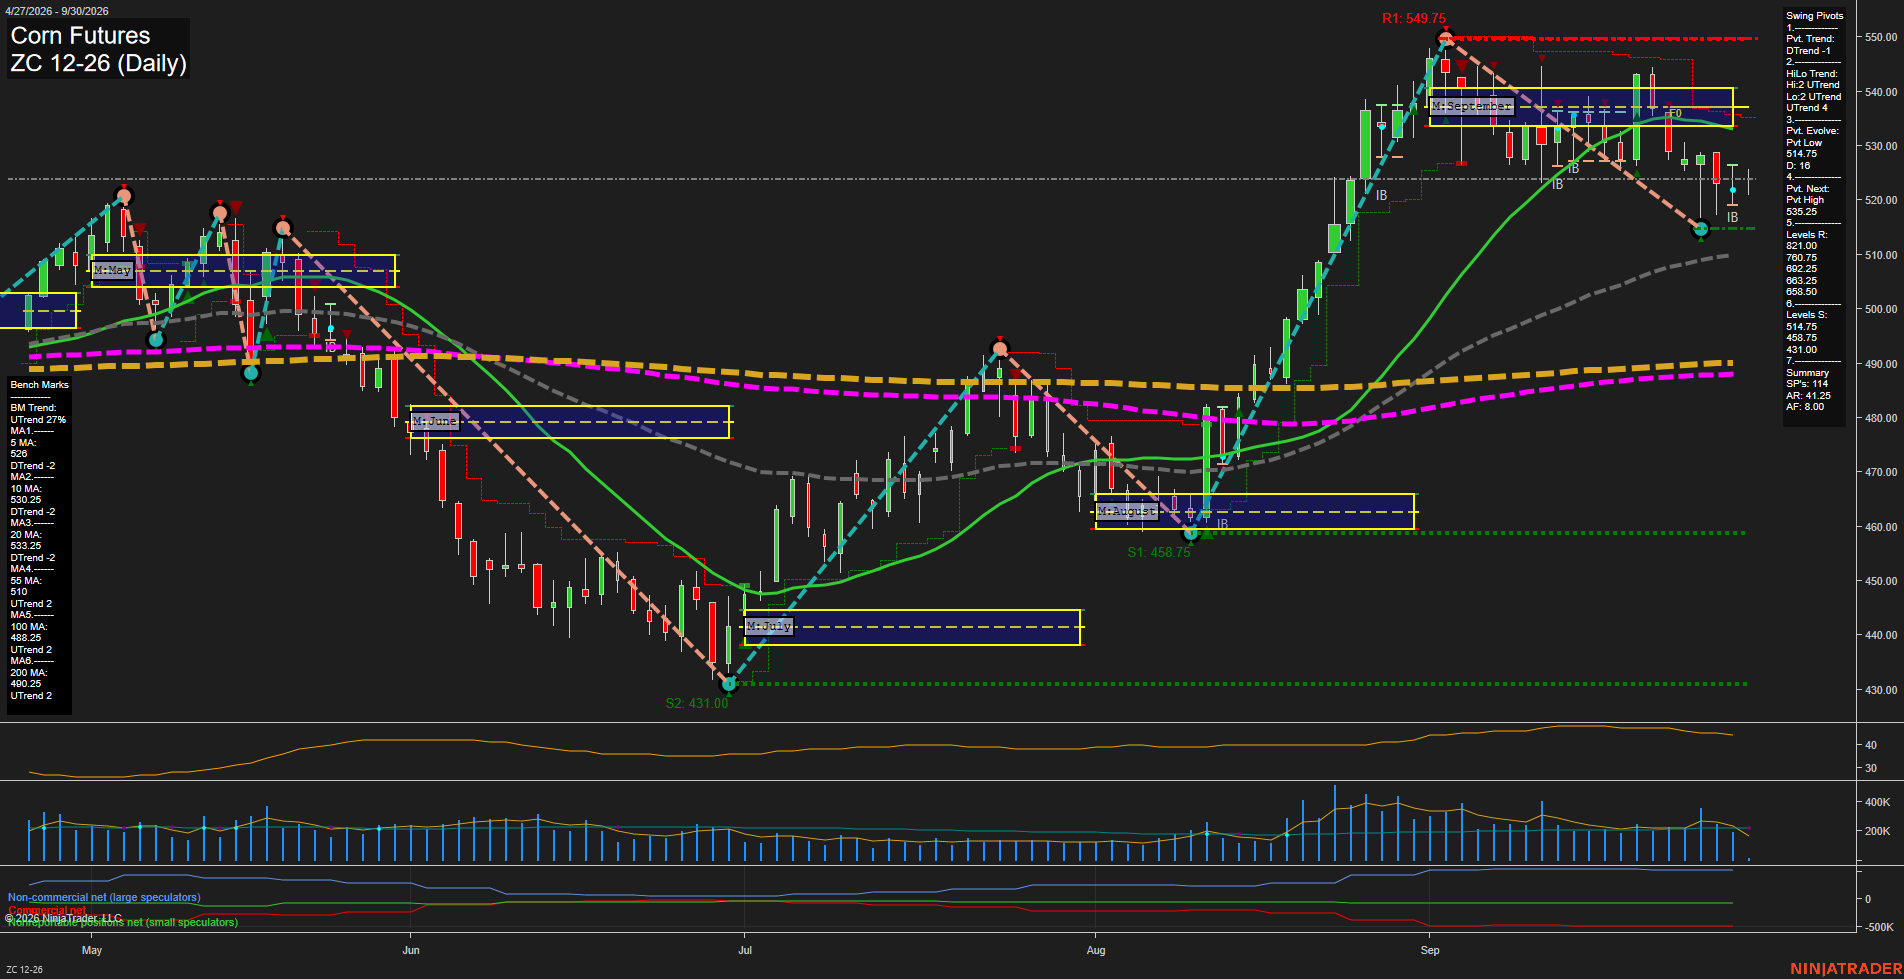Click the S2: 431.00 support label
The width and height of the screenshot is (1904, 979).
(x=697, y=704)
